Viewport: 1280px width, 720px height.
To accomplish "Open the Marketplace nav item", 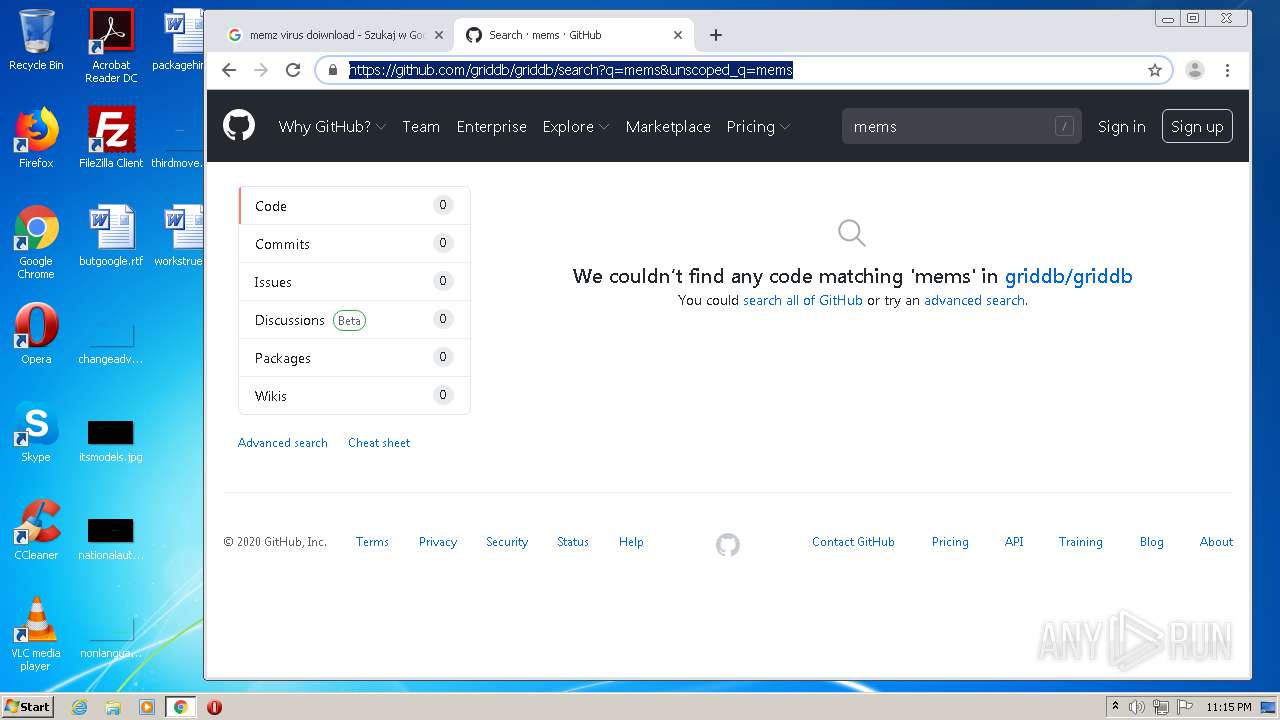I will tap(668, 127).
